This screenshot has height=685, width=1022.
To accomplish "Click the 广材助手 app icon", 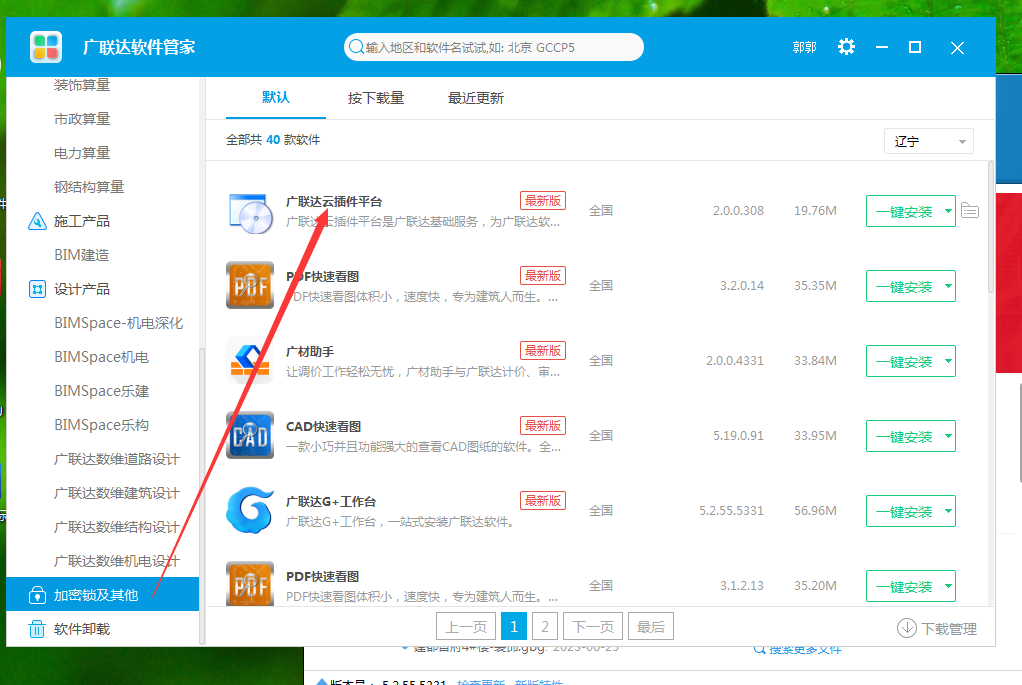I will click(x=250, y=360).
